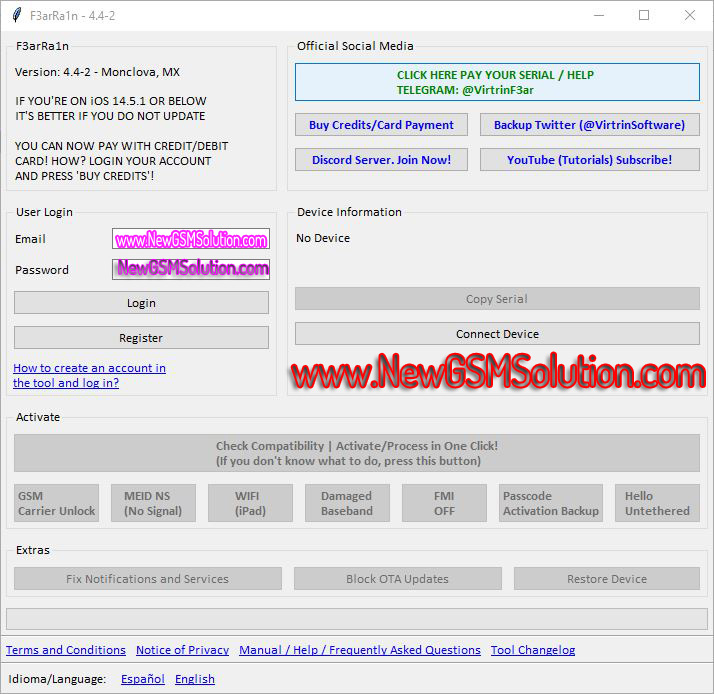The width and height of the screenshot is (714, 694).
Task: Click the pay your serial / help Telegram banner
Action: [x=497, y=82]
